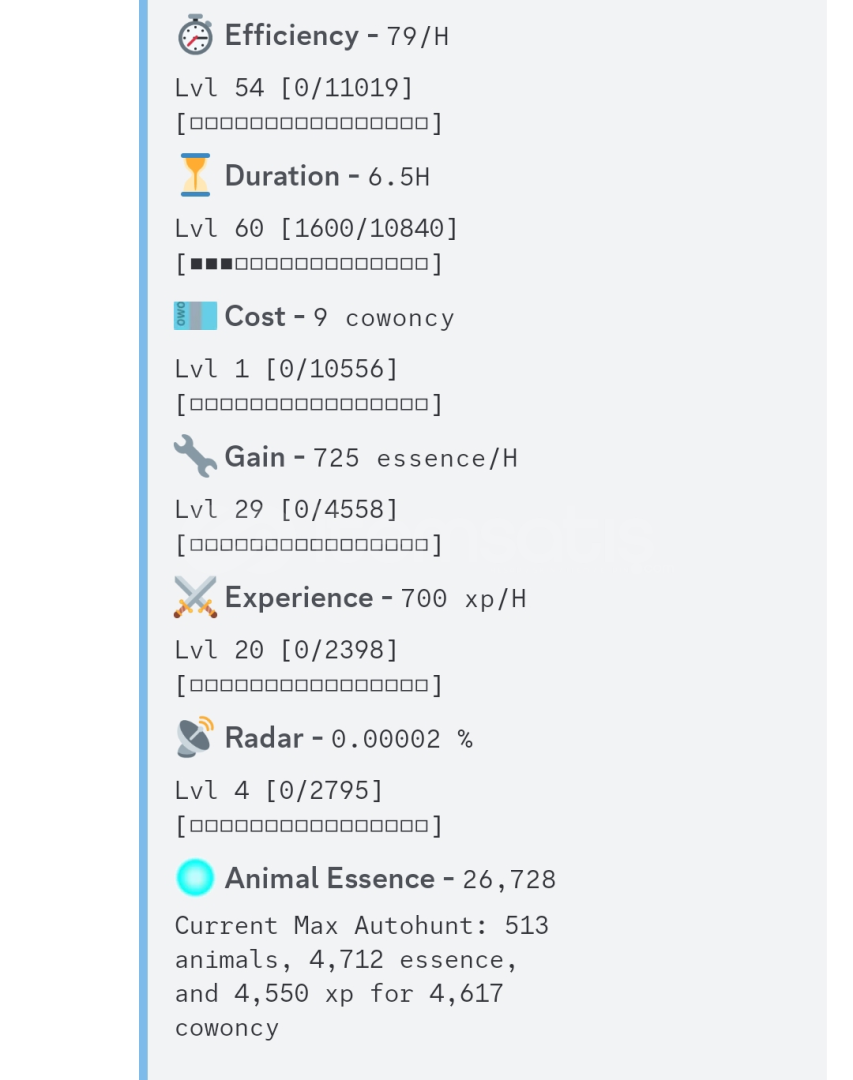Click the Experience level progress bar
This screenshot has height=1080, width=853.
[x=309, y=685]
